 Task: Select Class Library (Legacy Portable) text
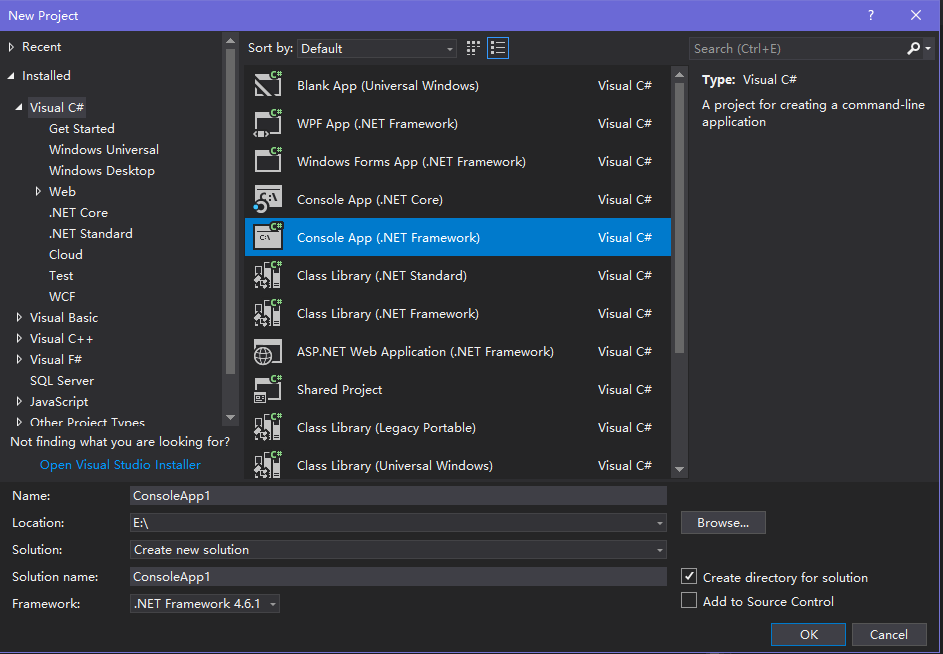pos(386,428)
